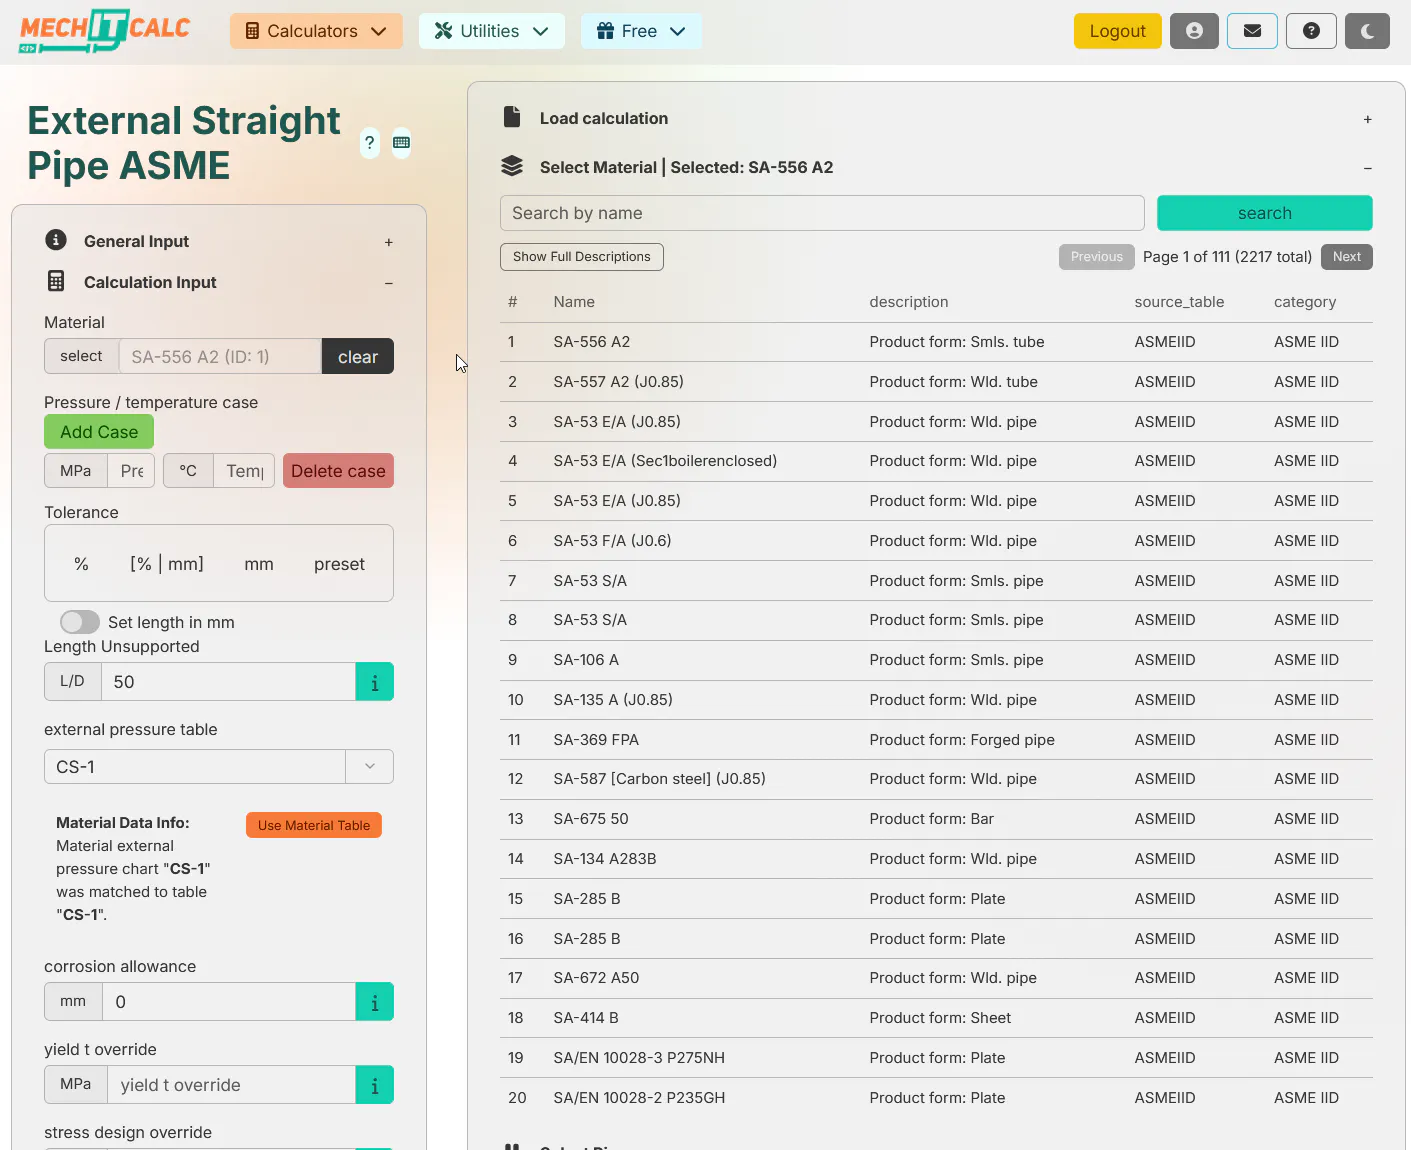Select material row SA-106 A
Image resolution: width=1411 pixels, height=1150 pixels.
[936, 660]
